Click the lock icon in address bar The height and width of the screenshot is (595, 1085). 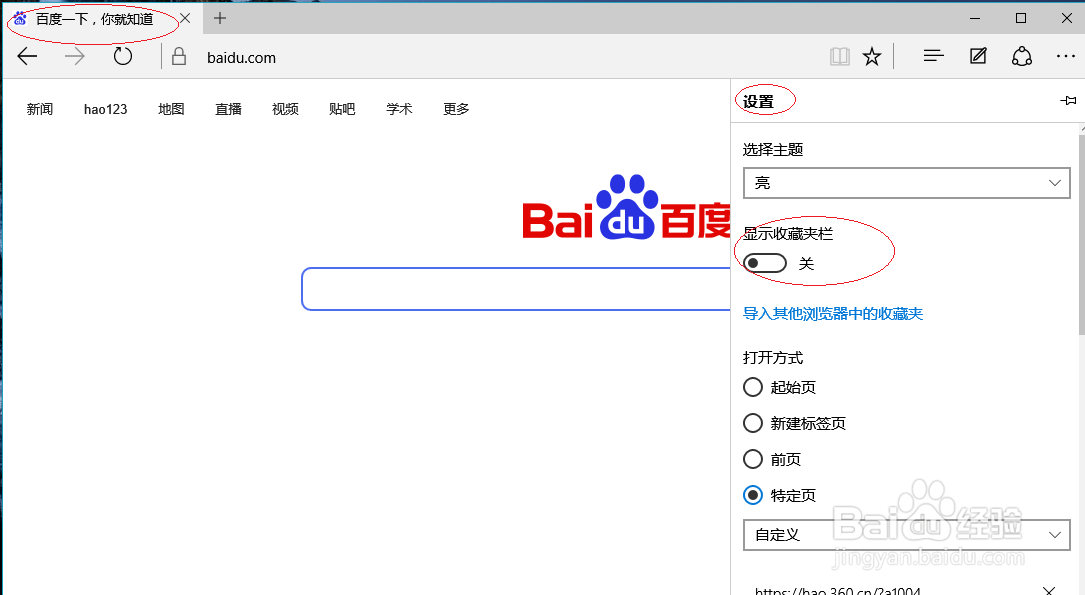pyautogui.click(x=179, y=57)
